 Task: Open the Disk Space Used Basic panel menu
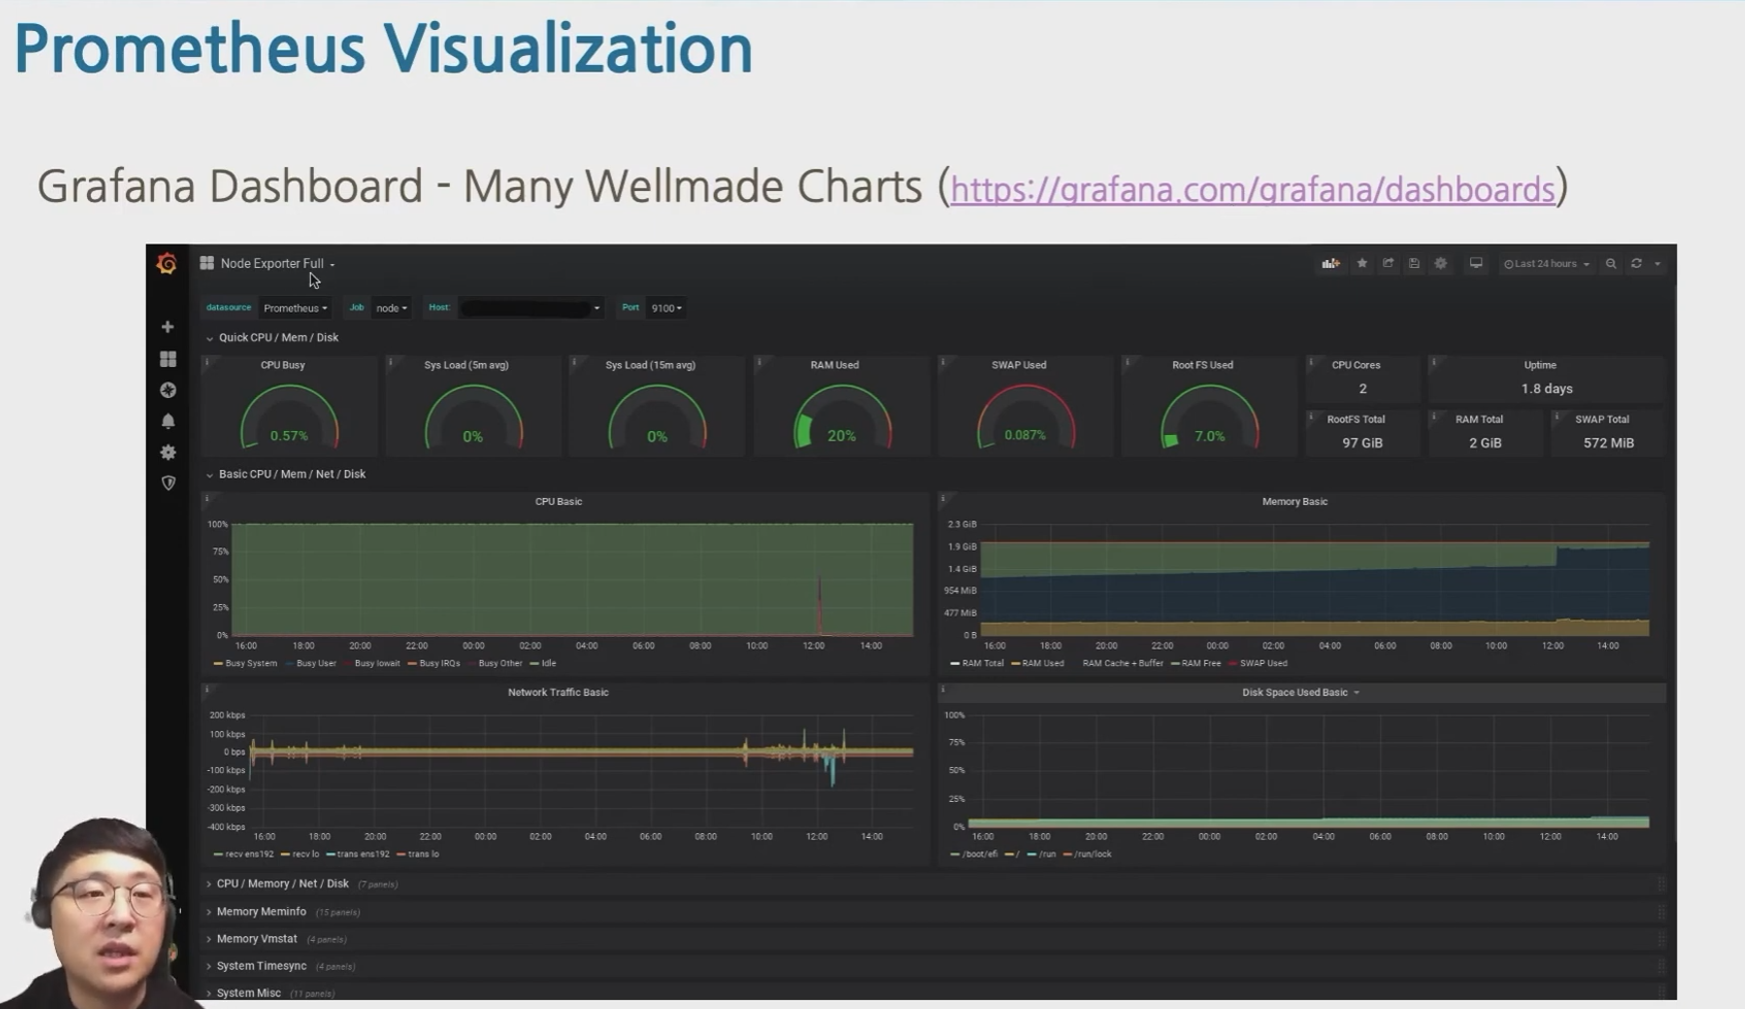(1300, 692)
